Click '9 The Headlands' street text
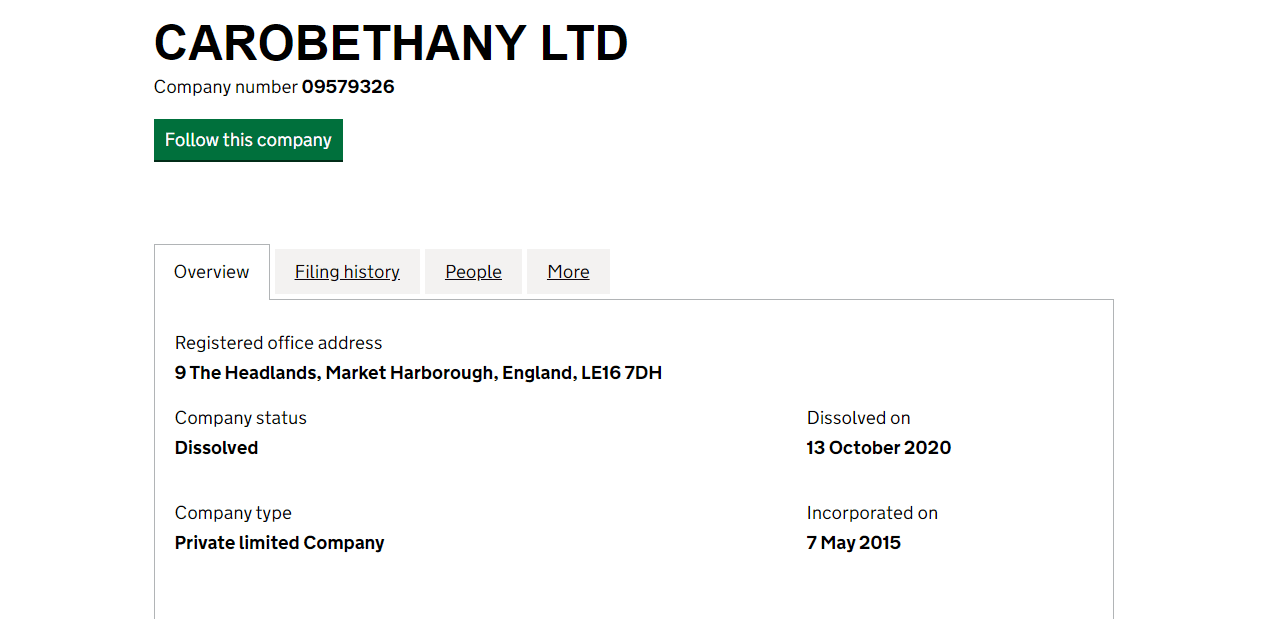 [247, 373]
